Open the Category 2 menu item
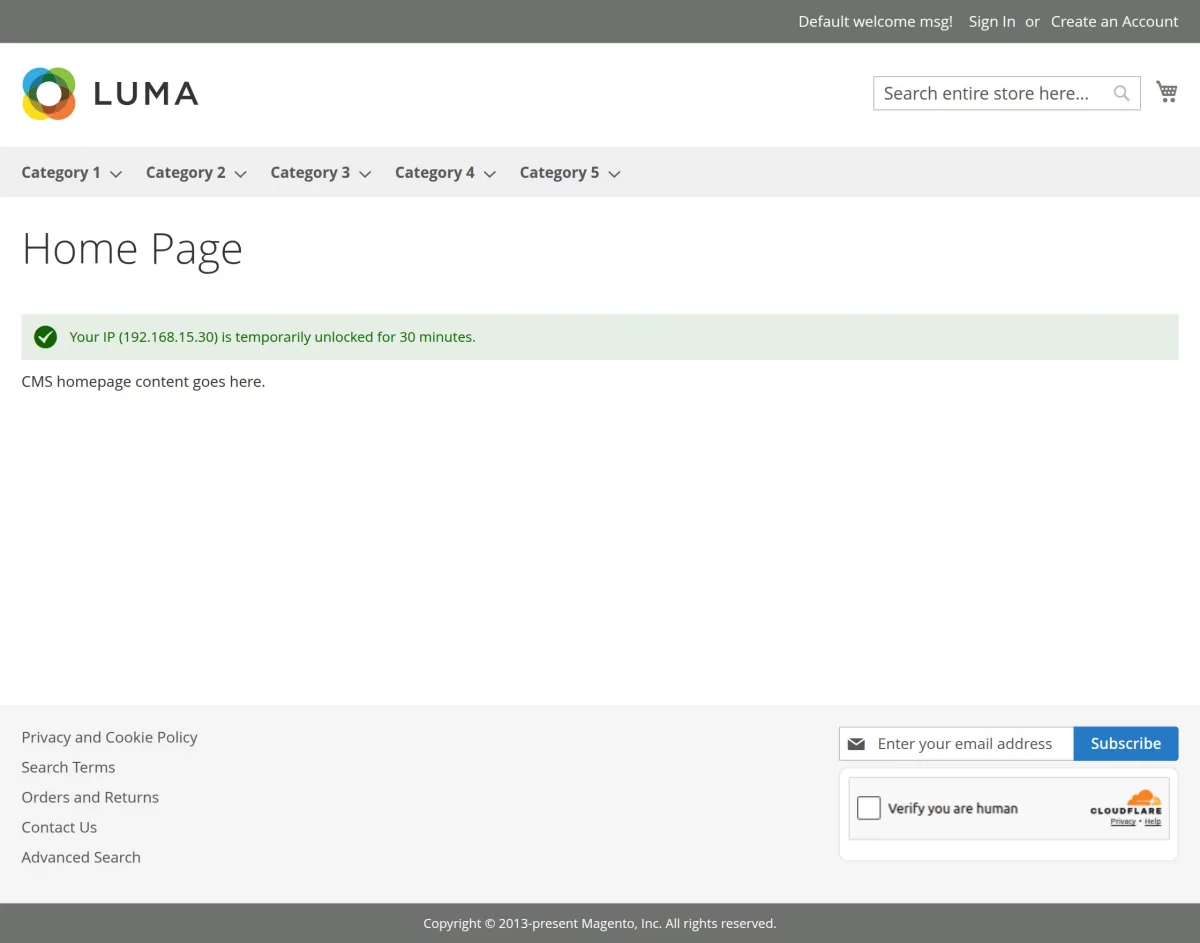Image resolution: width=1200 pixels, height=943 pixels. [186, 172]
